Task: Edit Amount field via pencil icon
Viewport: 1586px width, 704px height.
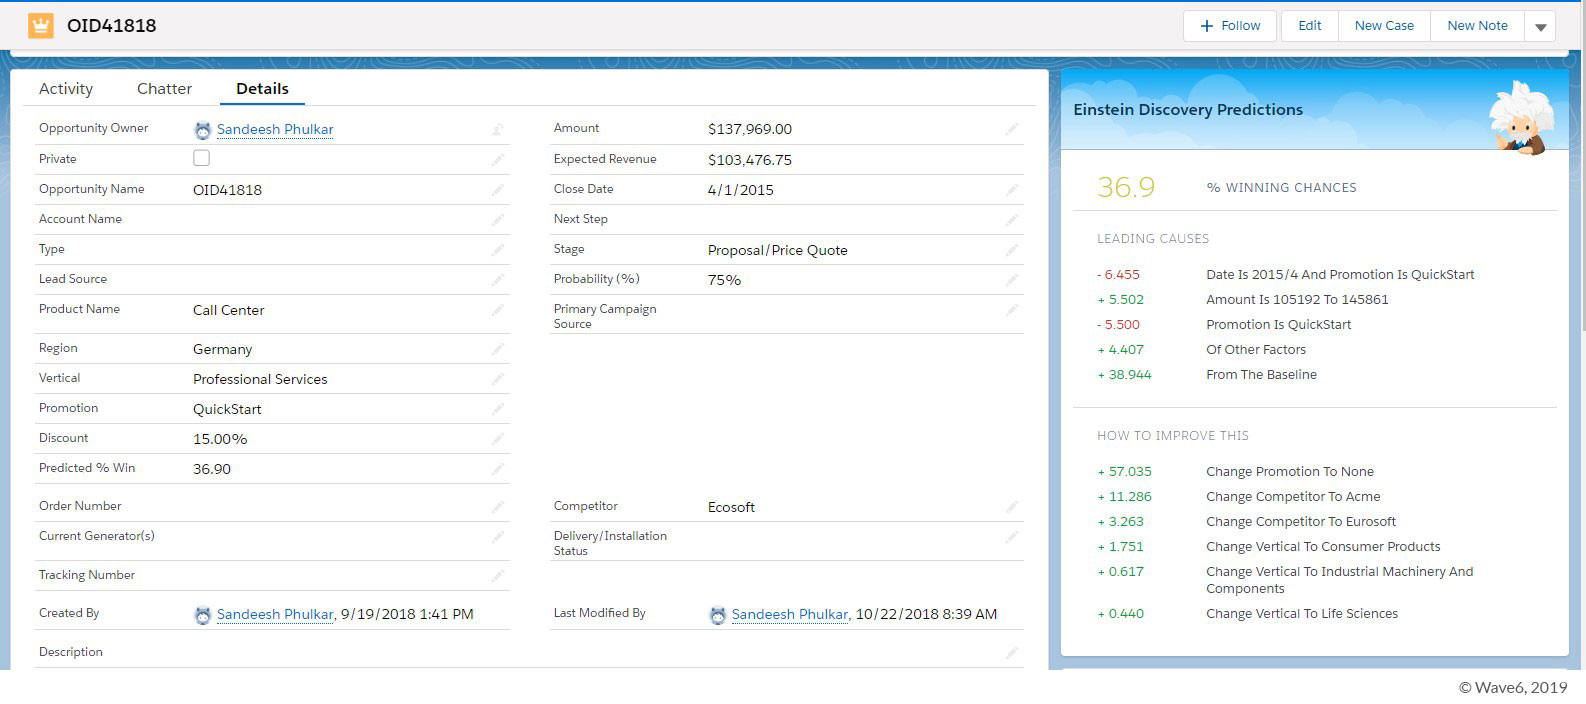Action: 1011,129
